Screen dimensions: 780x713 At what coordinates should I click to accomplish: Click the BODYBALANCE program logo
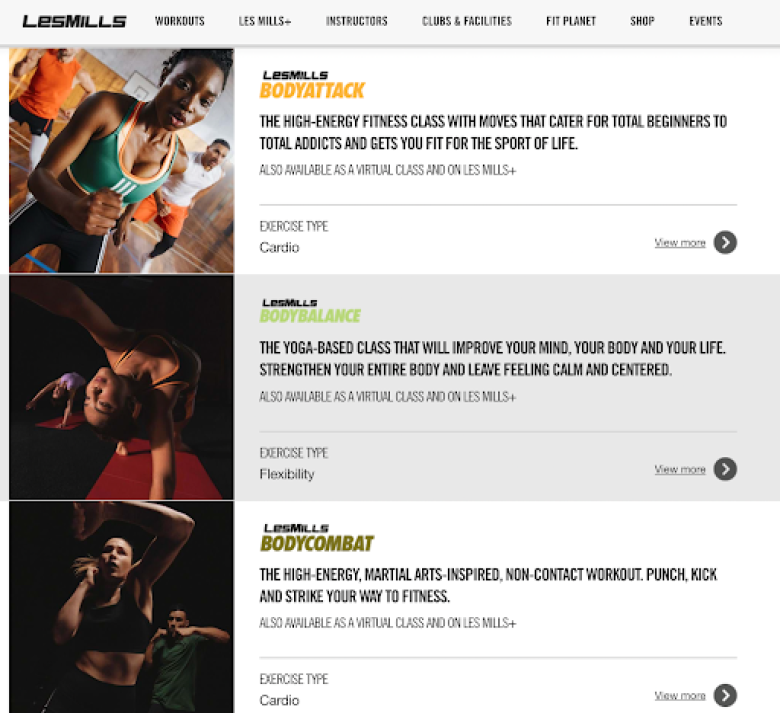tap(310, 311)
